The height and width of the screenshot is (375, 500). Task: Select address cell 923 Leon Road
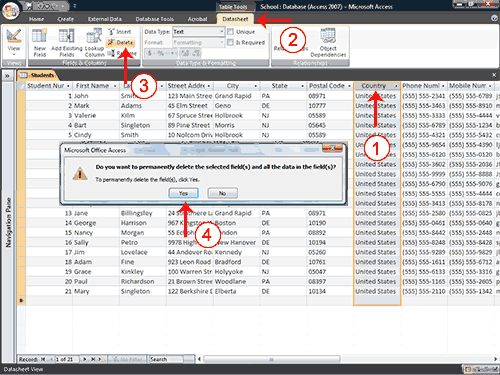click(x=190, y=262)
